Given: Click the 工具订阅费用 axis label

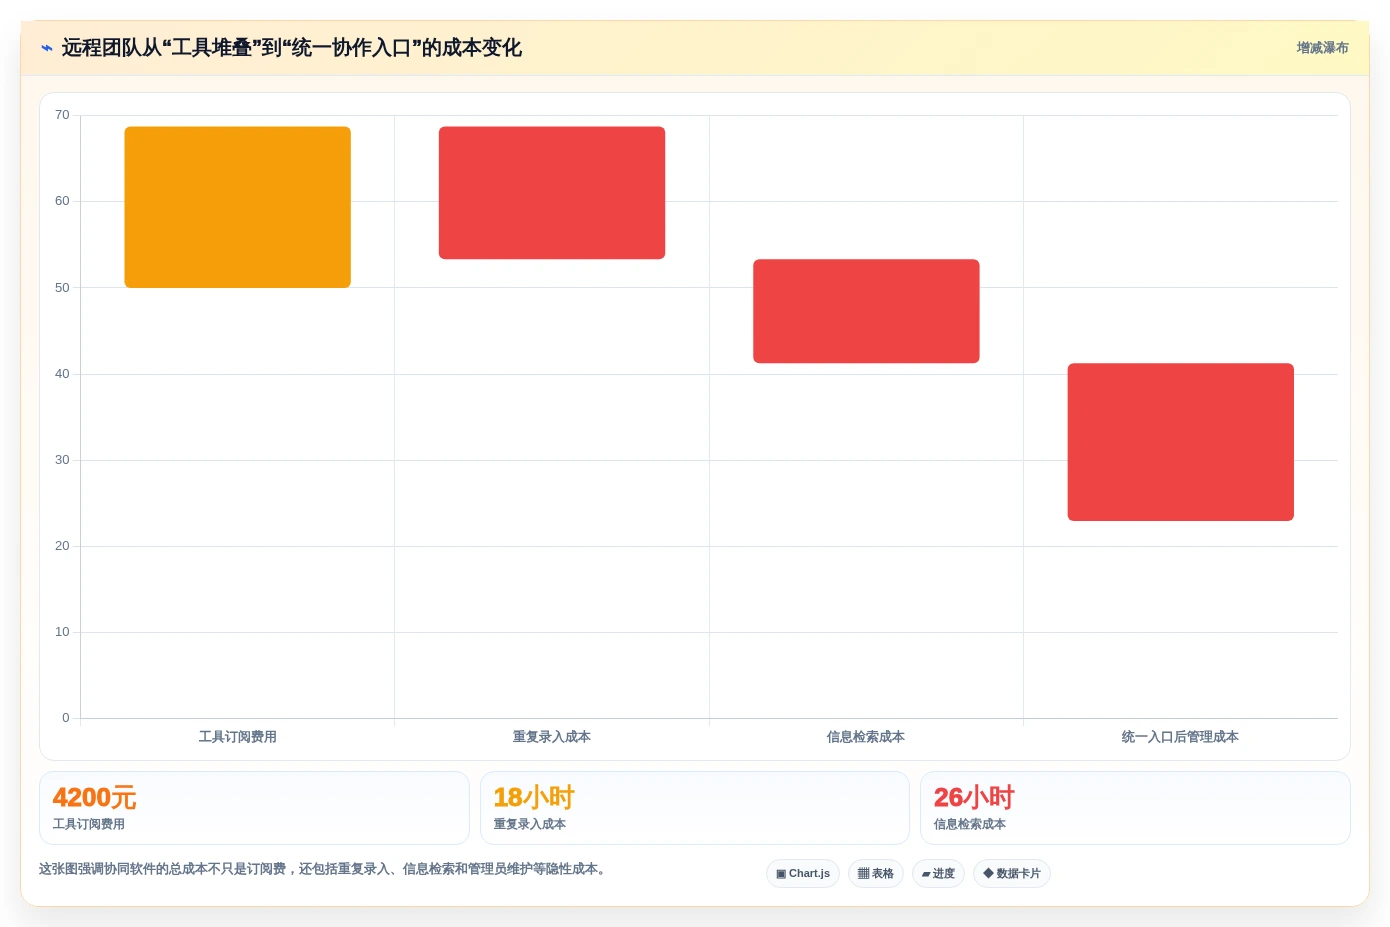Looking at the screenshot, I should coord(237,737).
